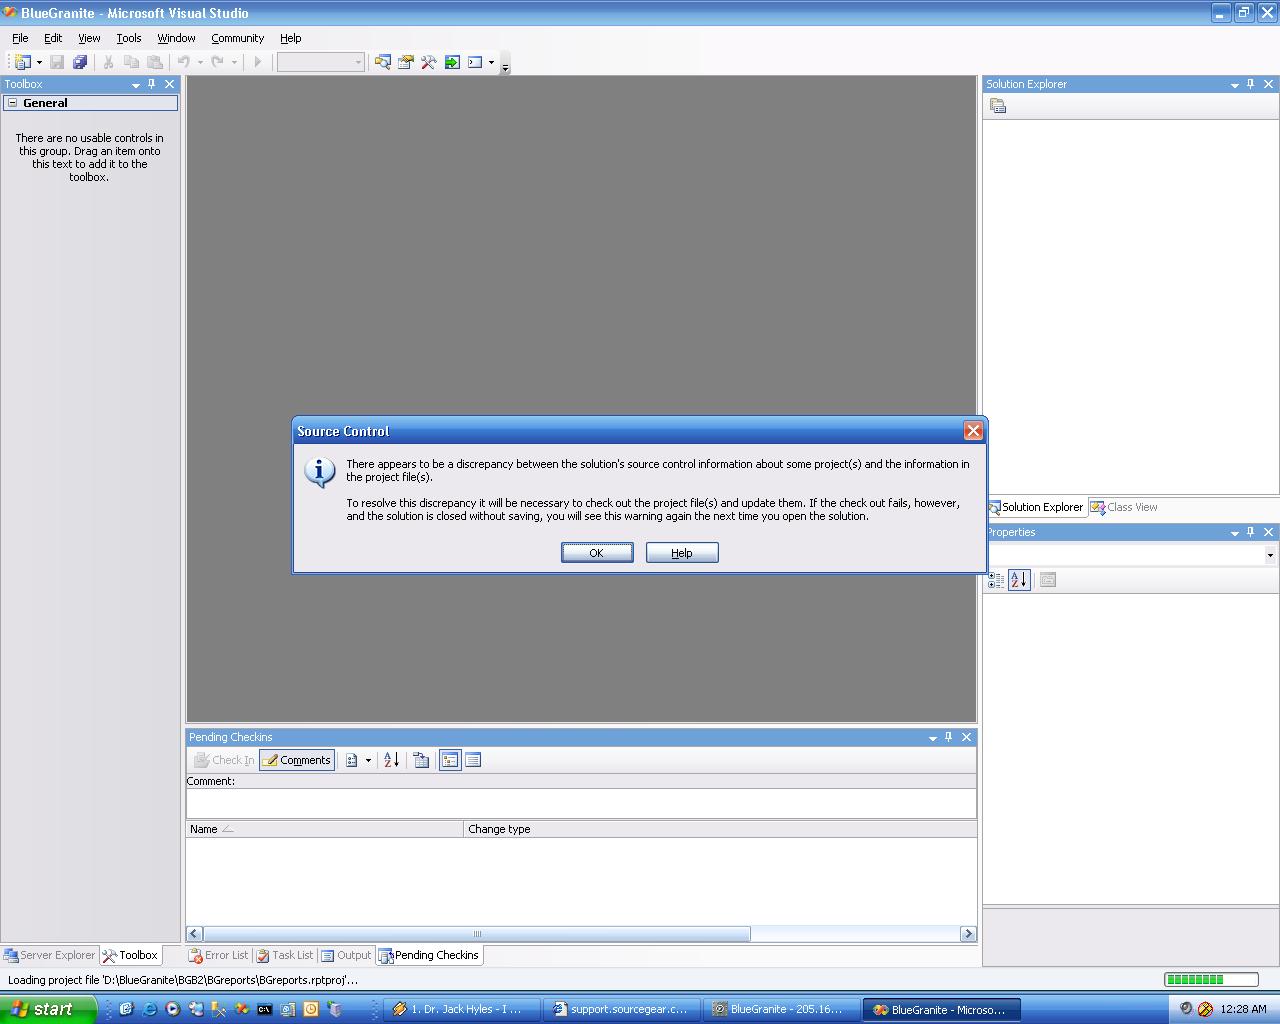Screen dimensions: 1280x1024
Task: Select Categorized view in Properties panel
Action: 996,580
